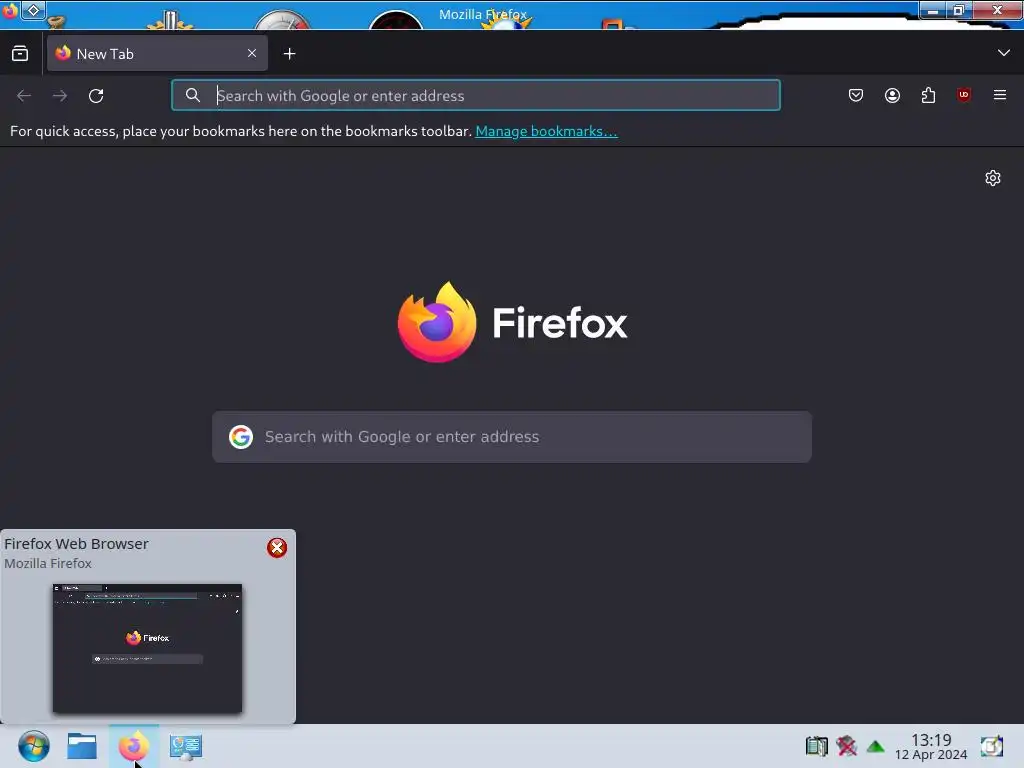The image size is (1024, 768).
Task: Expand hidden tray icons green arrow
Action: 876,746
